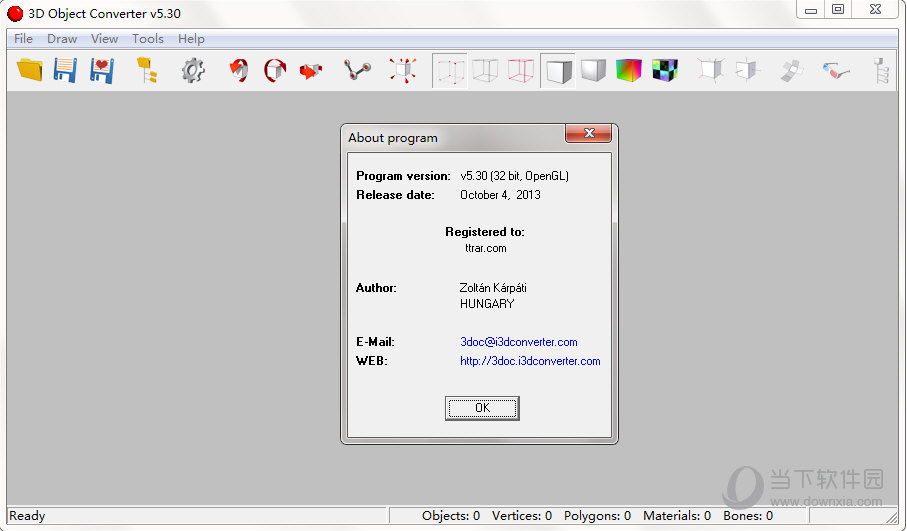Open the View menu
Image resolution: width=907 pixels, height=531 pixels.
click(104, 39)
